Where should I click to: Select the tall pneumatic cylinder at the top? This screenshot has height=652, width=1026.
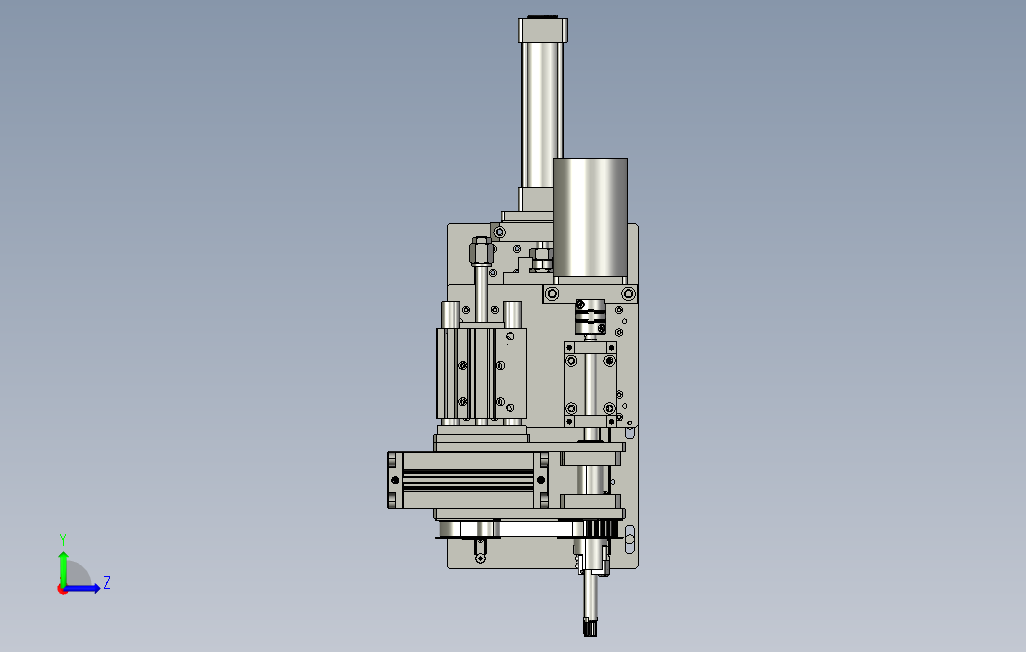pyautogui.click(x=542, y=113)
